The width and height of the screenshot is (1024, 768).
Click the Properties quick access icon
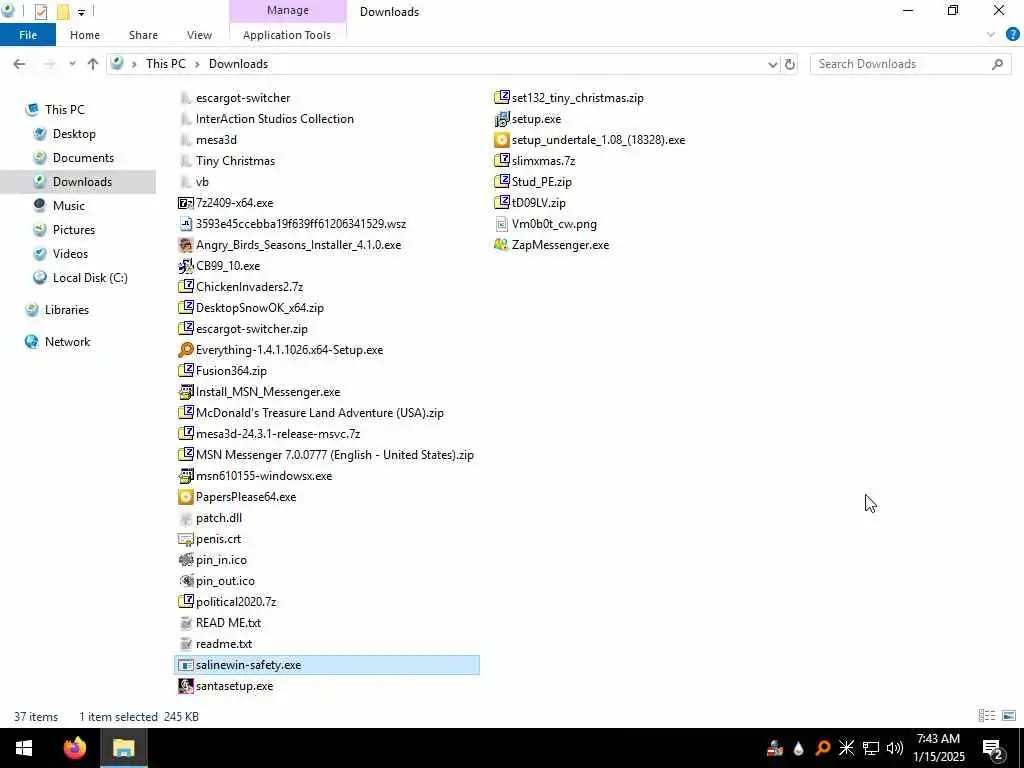pyautogui.click(x=40, y=12)
